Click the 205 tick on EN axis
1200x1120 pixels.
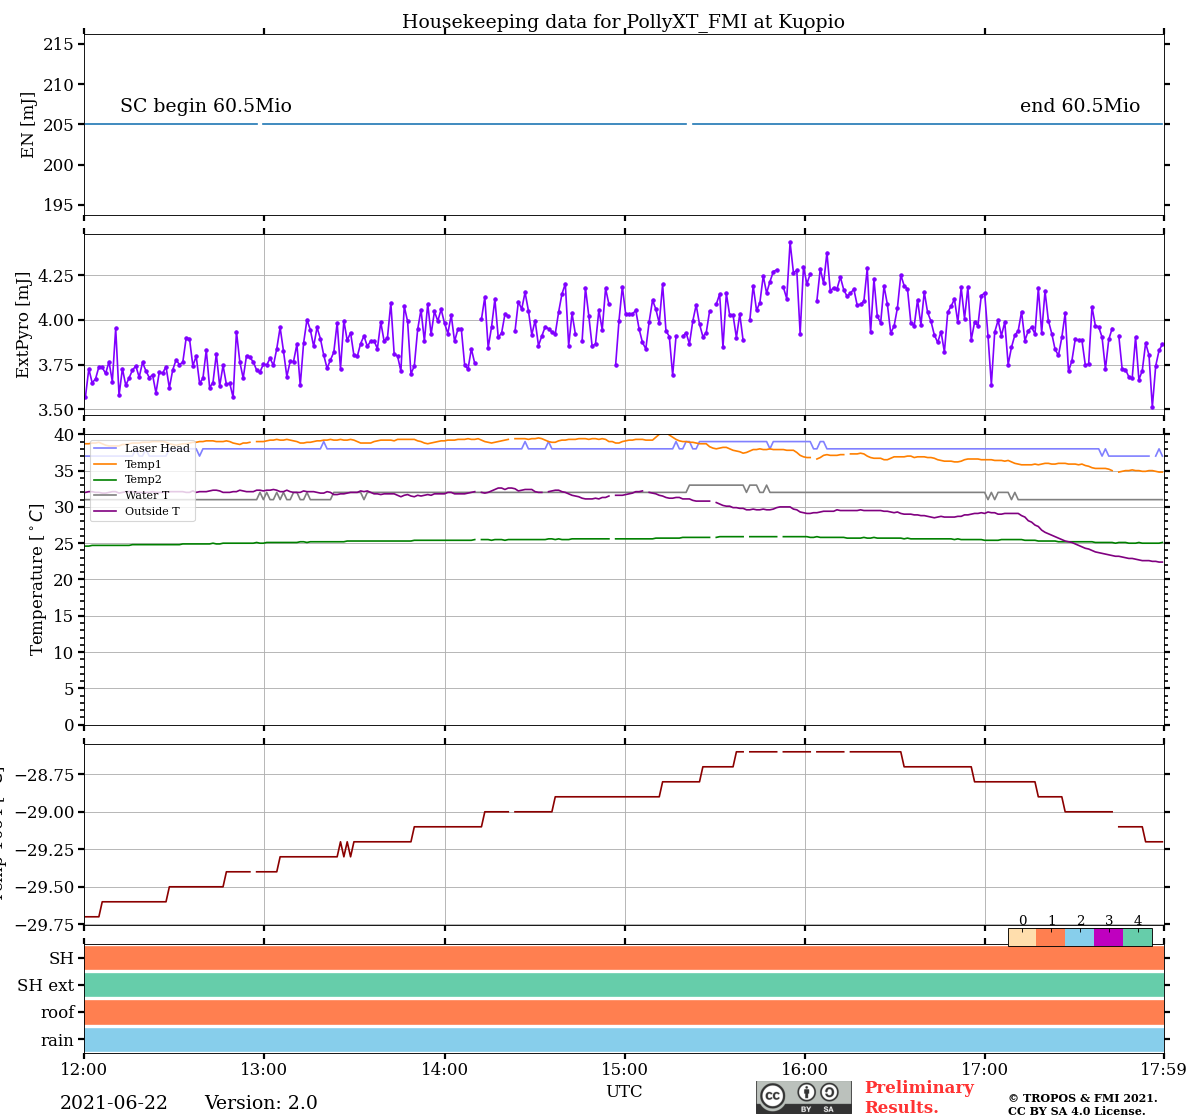pos(58,125)
